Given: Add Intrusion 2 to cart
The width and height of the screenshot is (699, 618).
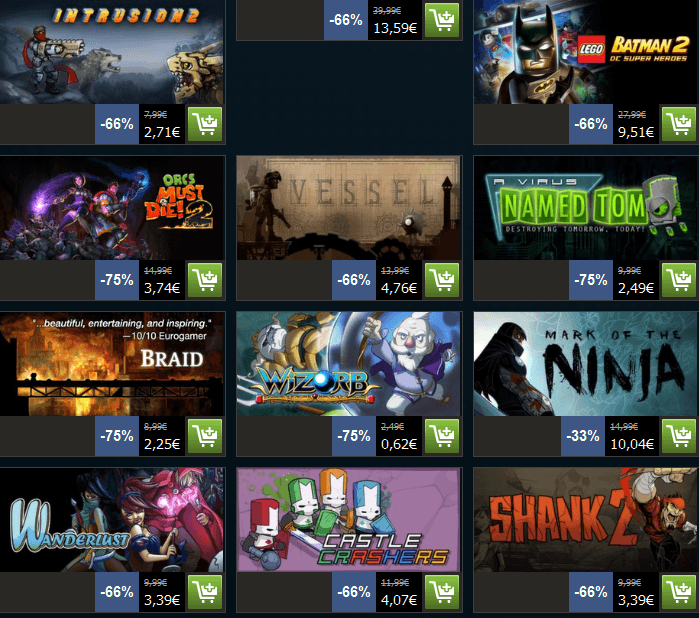Looking at the screenshot, I should [x=205, y=124].
